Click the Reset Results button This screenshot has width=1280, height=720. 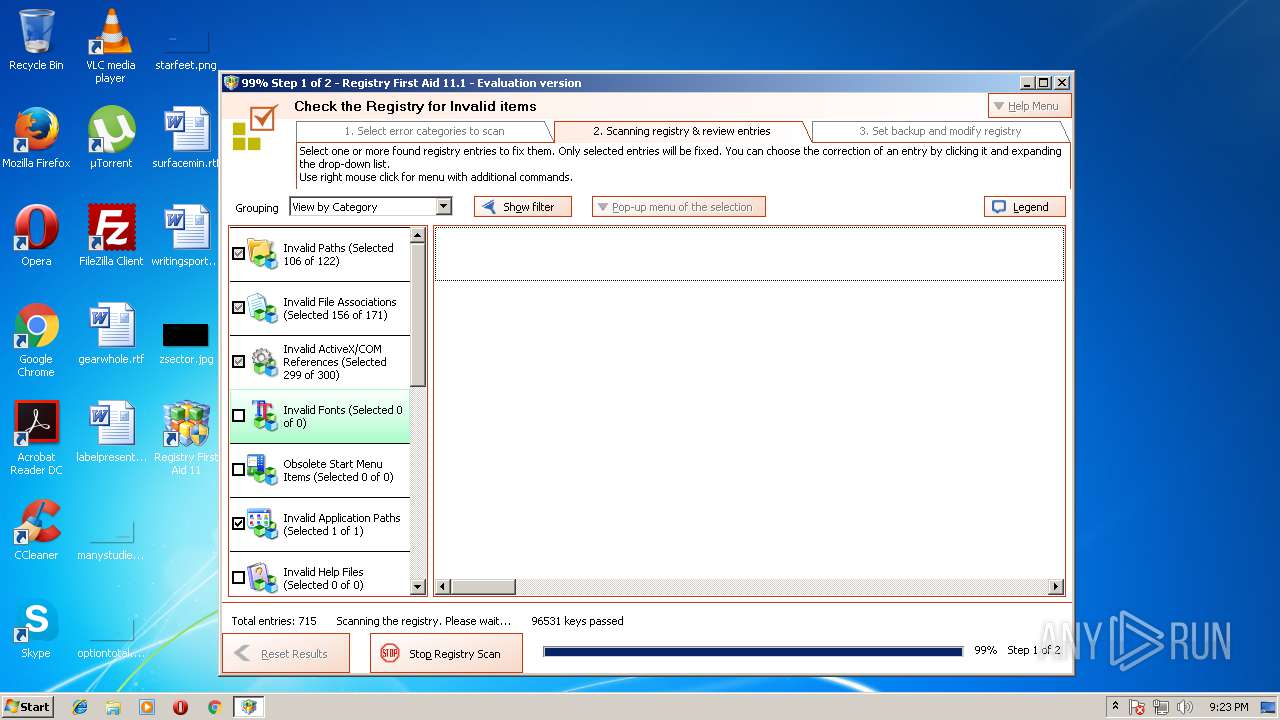point(286,654)
